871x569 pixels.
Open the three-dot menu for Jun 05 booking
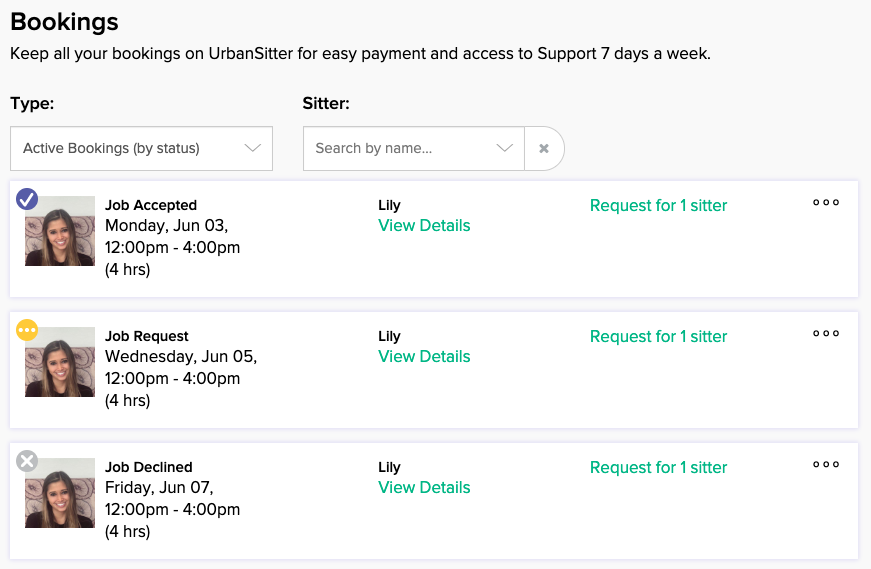(826, 333)
